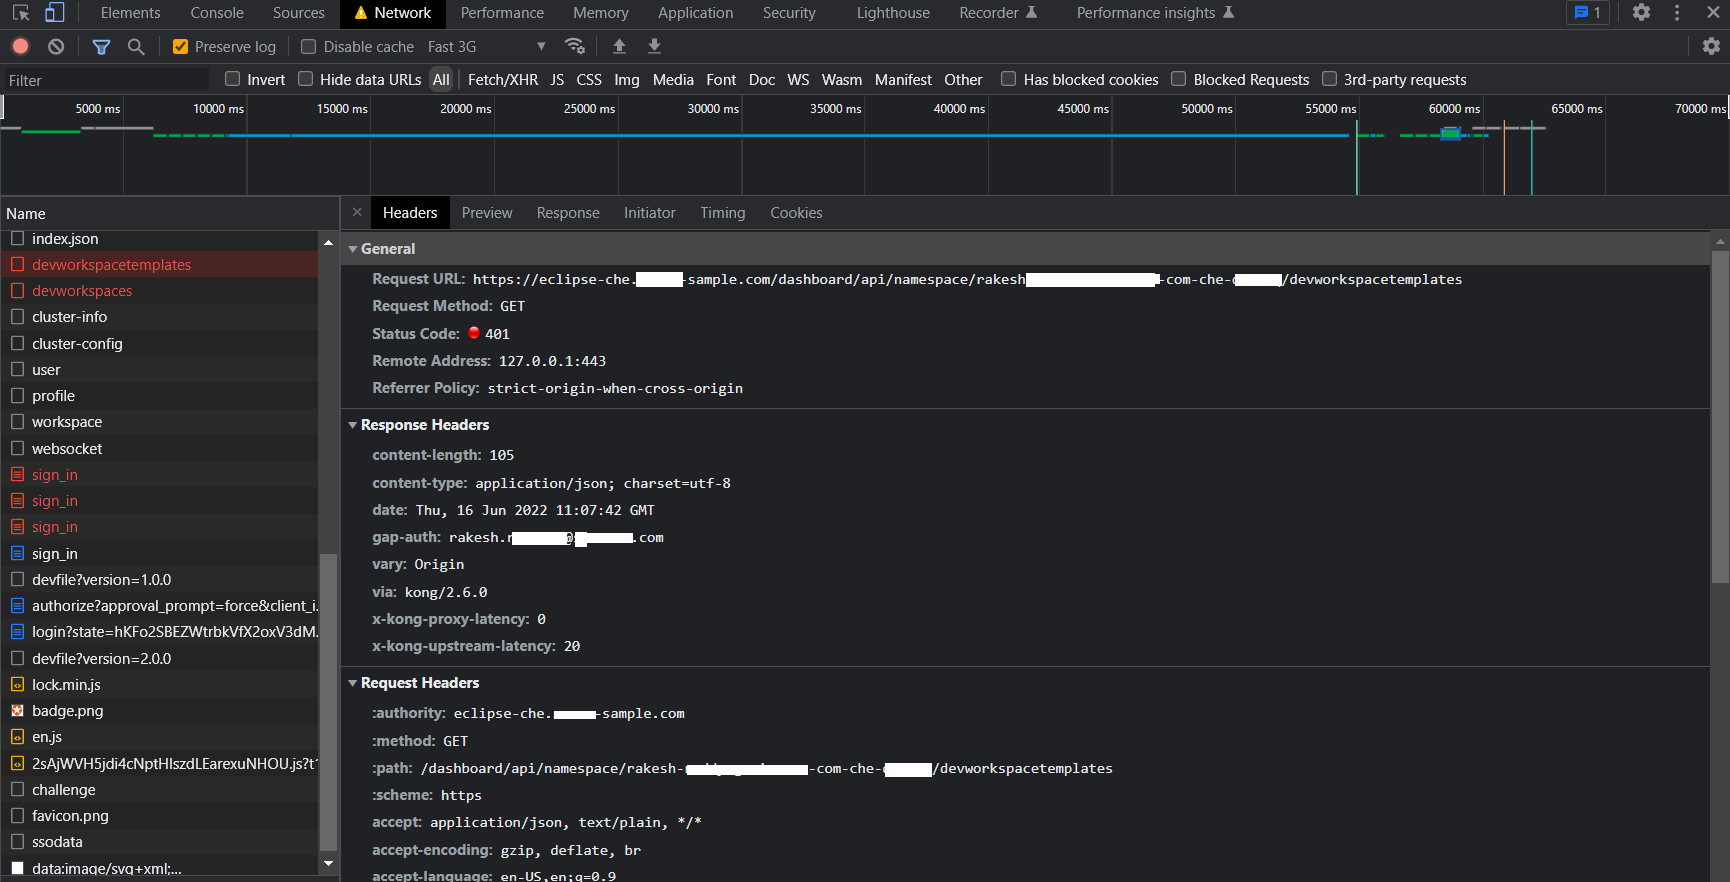The width and height of the screenshot is (1730, 882).
Task: Filter requests by JS type
Action: (557, 79)
